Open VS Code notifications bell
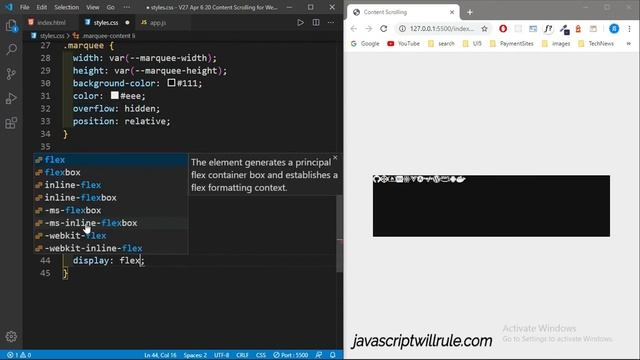640x360 pixels. [x=333, y=355]
